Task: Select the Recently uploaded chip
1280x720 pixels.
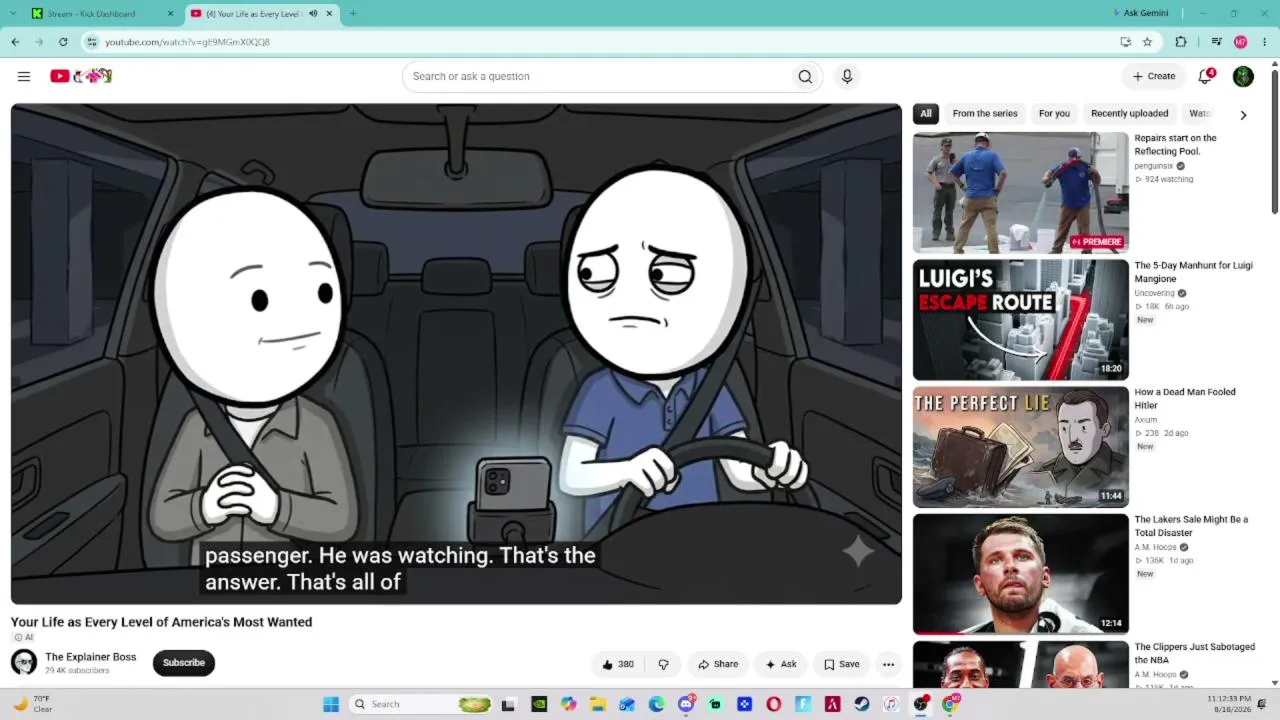Action: pyautogui.click(x=1129, y=114)
